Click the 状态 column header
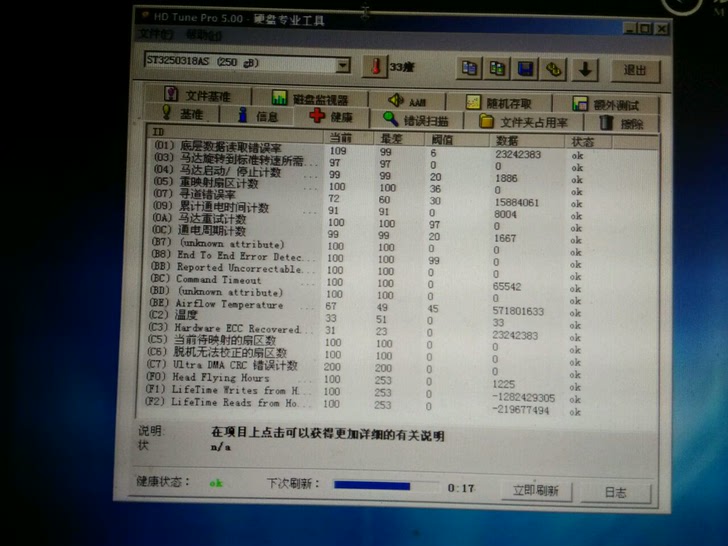Image resolution: width=728 pixels, height=546 pixels. point(589,142)
